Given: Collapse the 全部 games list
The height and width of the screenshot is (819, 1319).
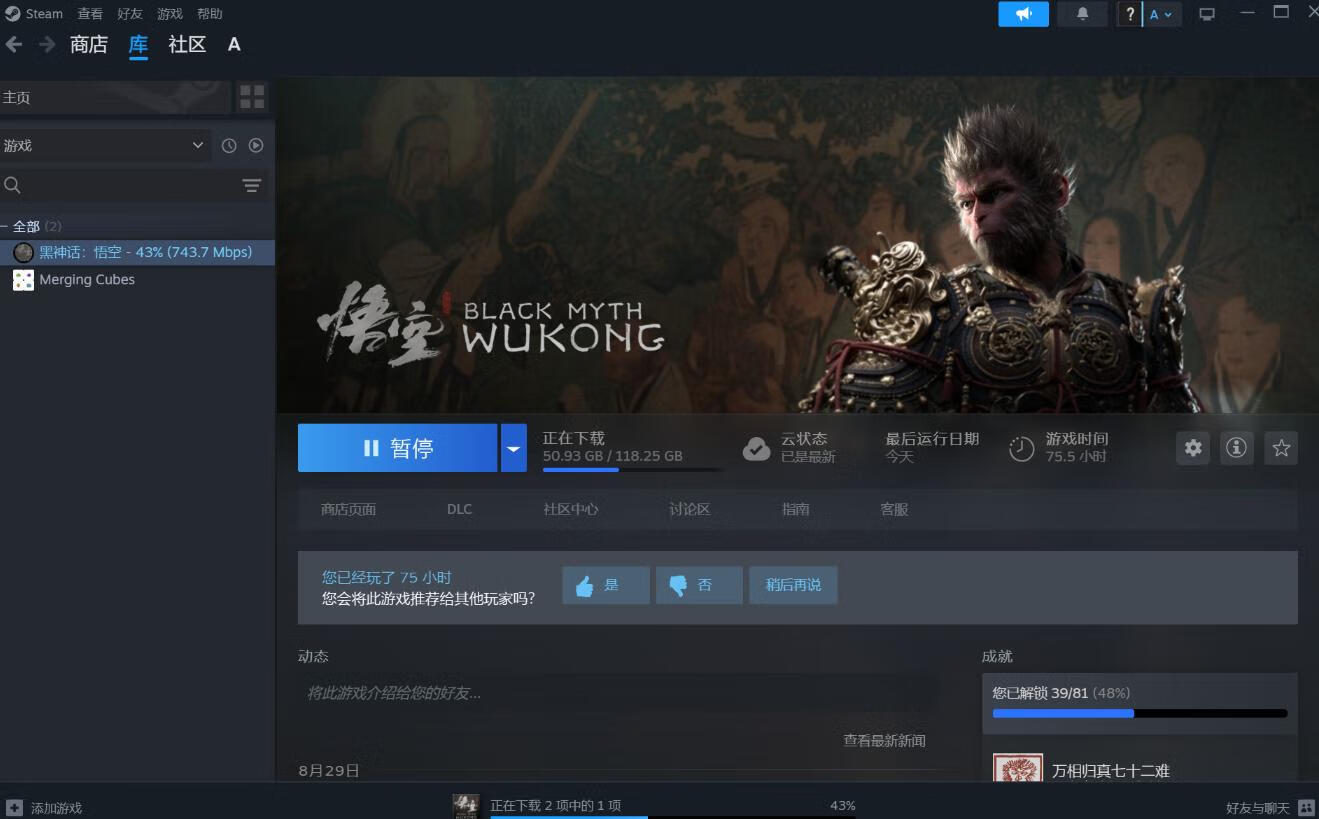Looking at the screenshot, I should coord(6,227).
